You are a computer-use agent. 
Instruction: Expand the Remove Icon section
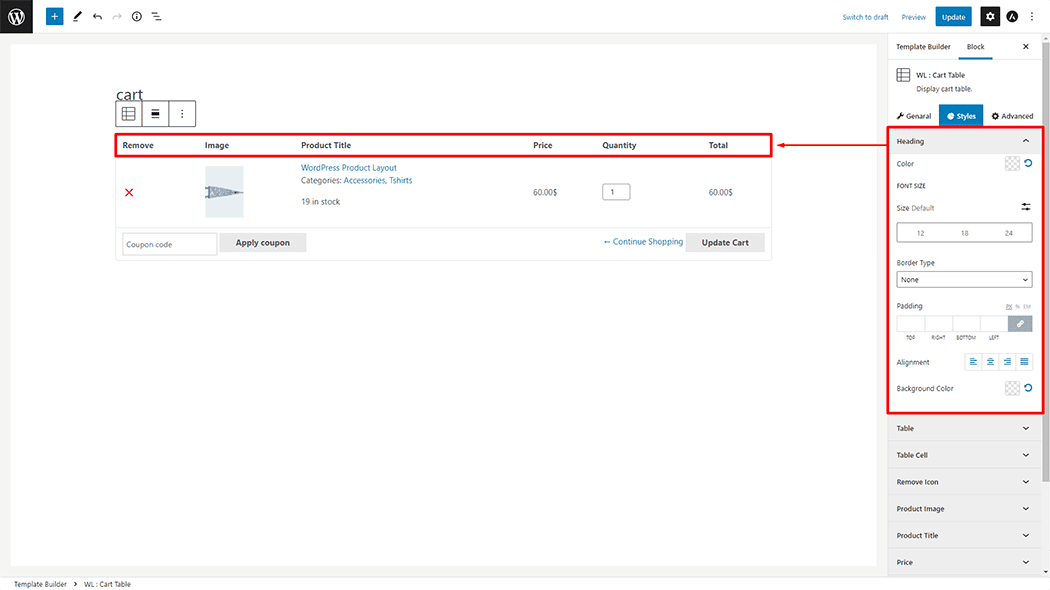(x=964, y=482)
